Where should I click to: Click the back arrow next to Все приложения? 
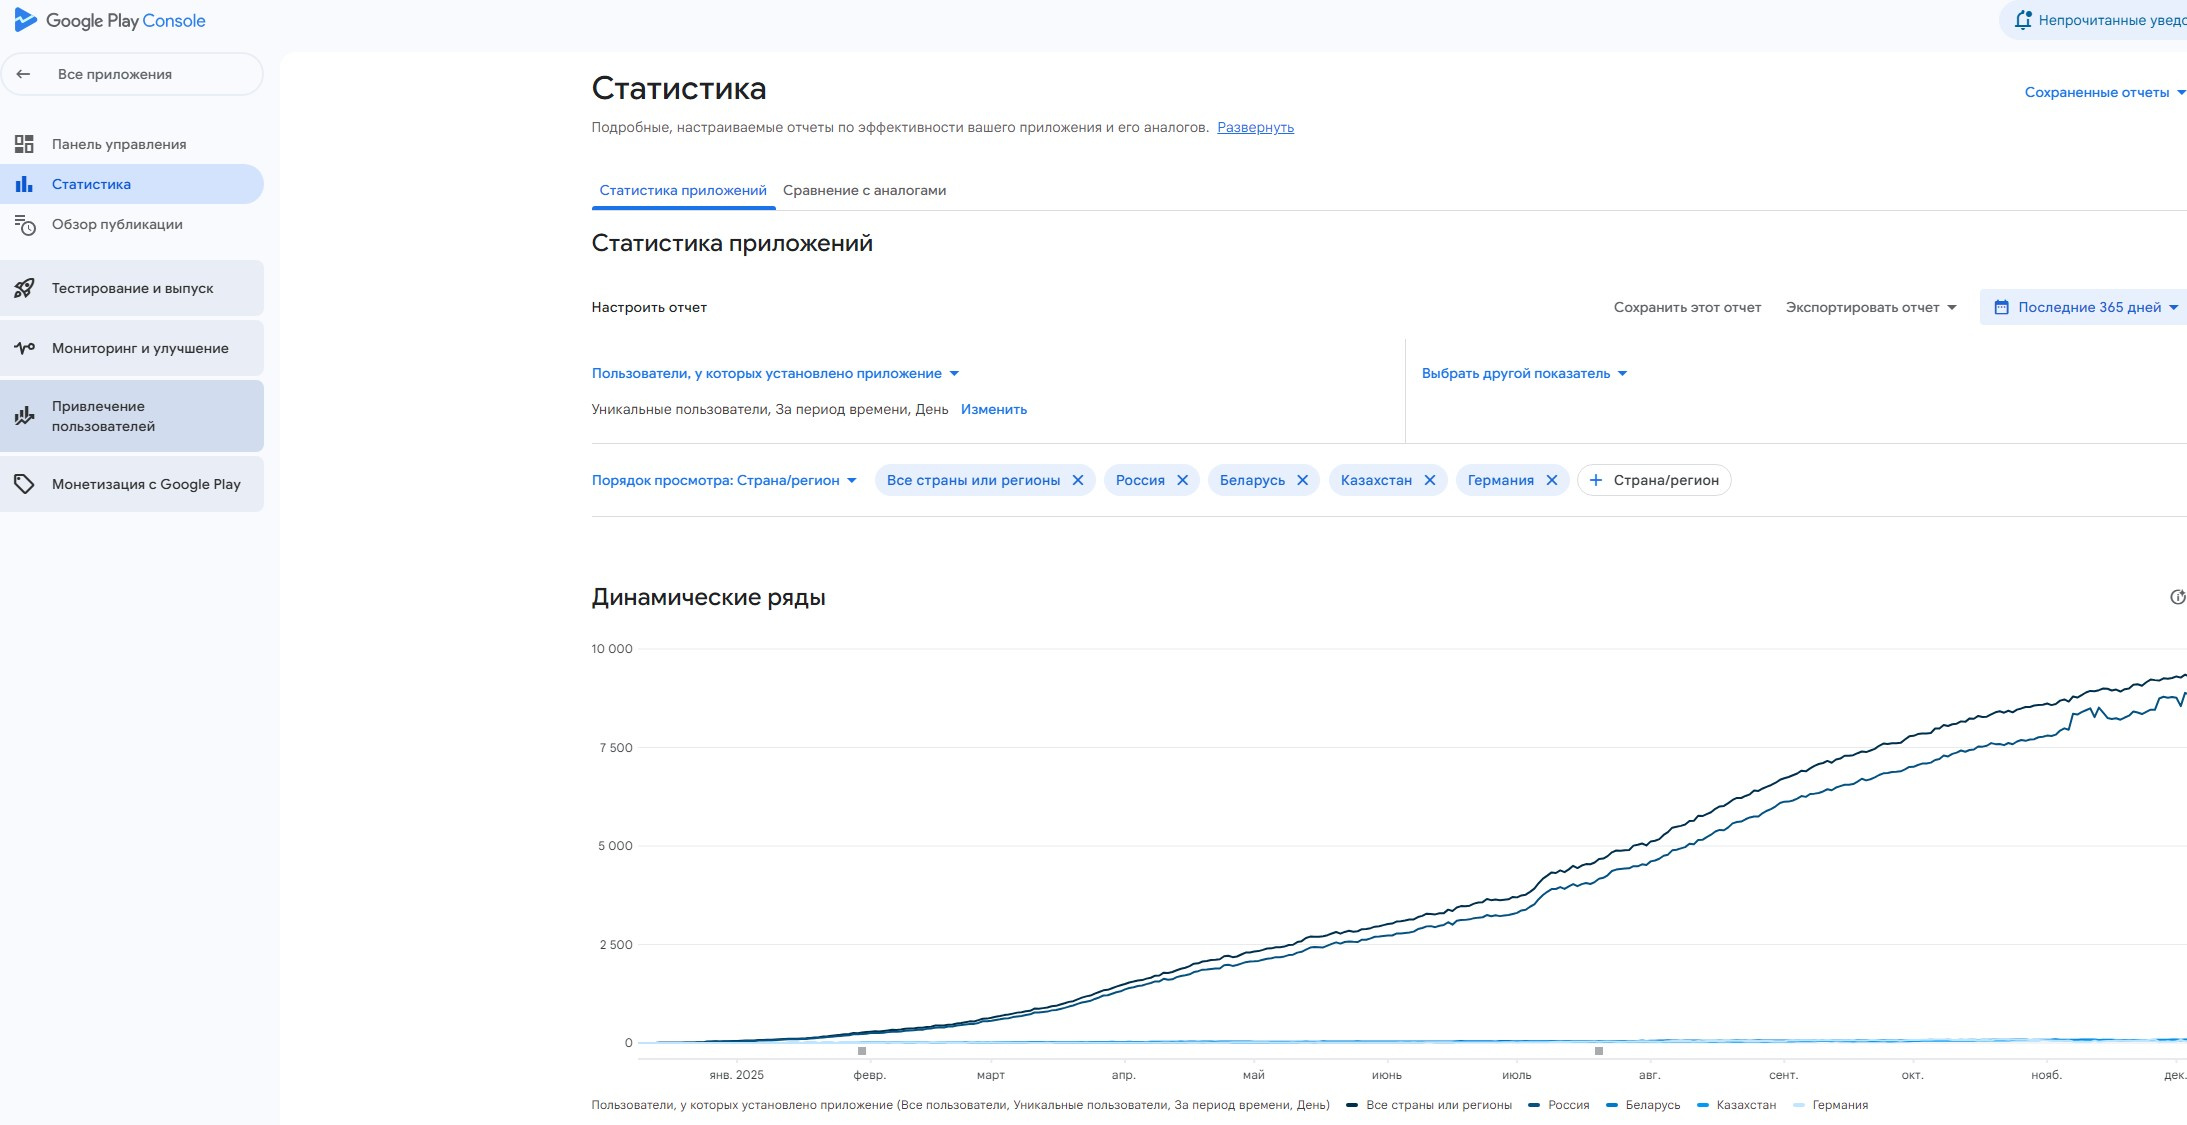pos(24,74)
